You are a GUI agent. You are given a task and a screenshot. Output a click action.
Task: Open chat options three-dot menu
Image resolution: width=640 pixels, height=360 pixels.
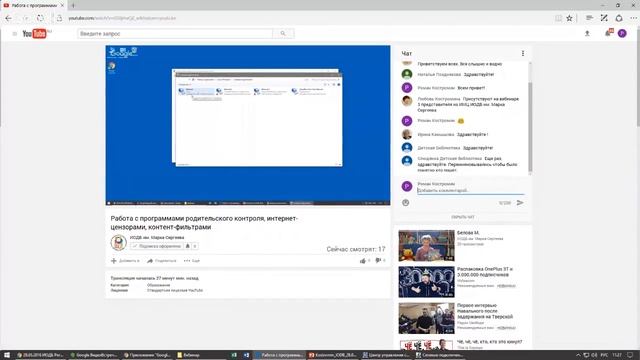(x=523, y=53)
